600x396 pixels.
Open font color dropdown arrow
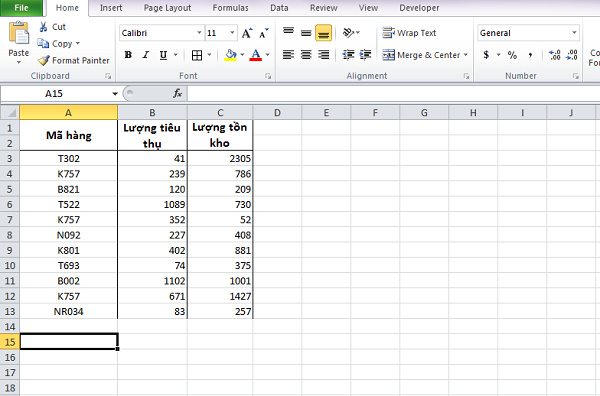coord(267,55)
